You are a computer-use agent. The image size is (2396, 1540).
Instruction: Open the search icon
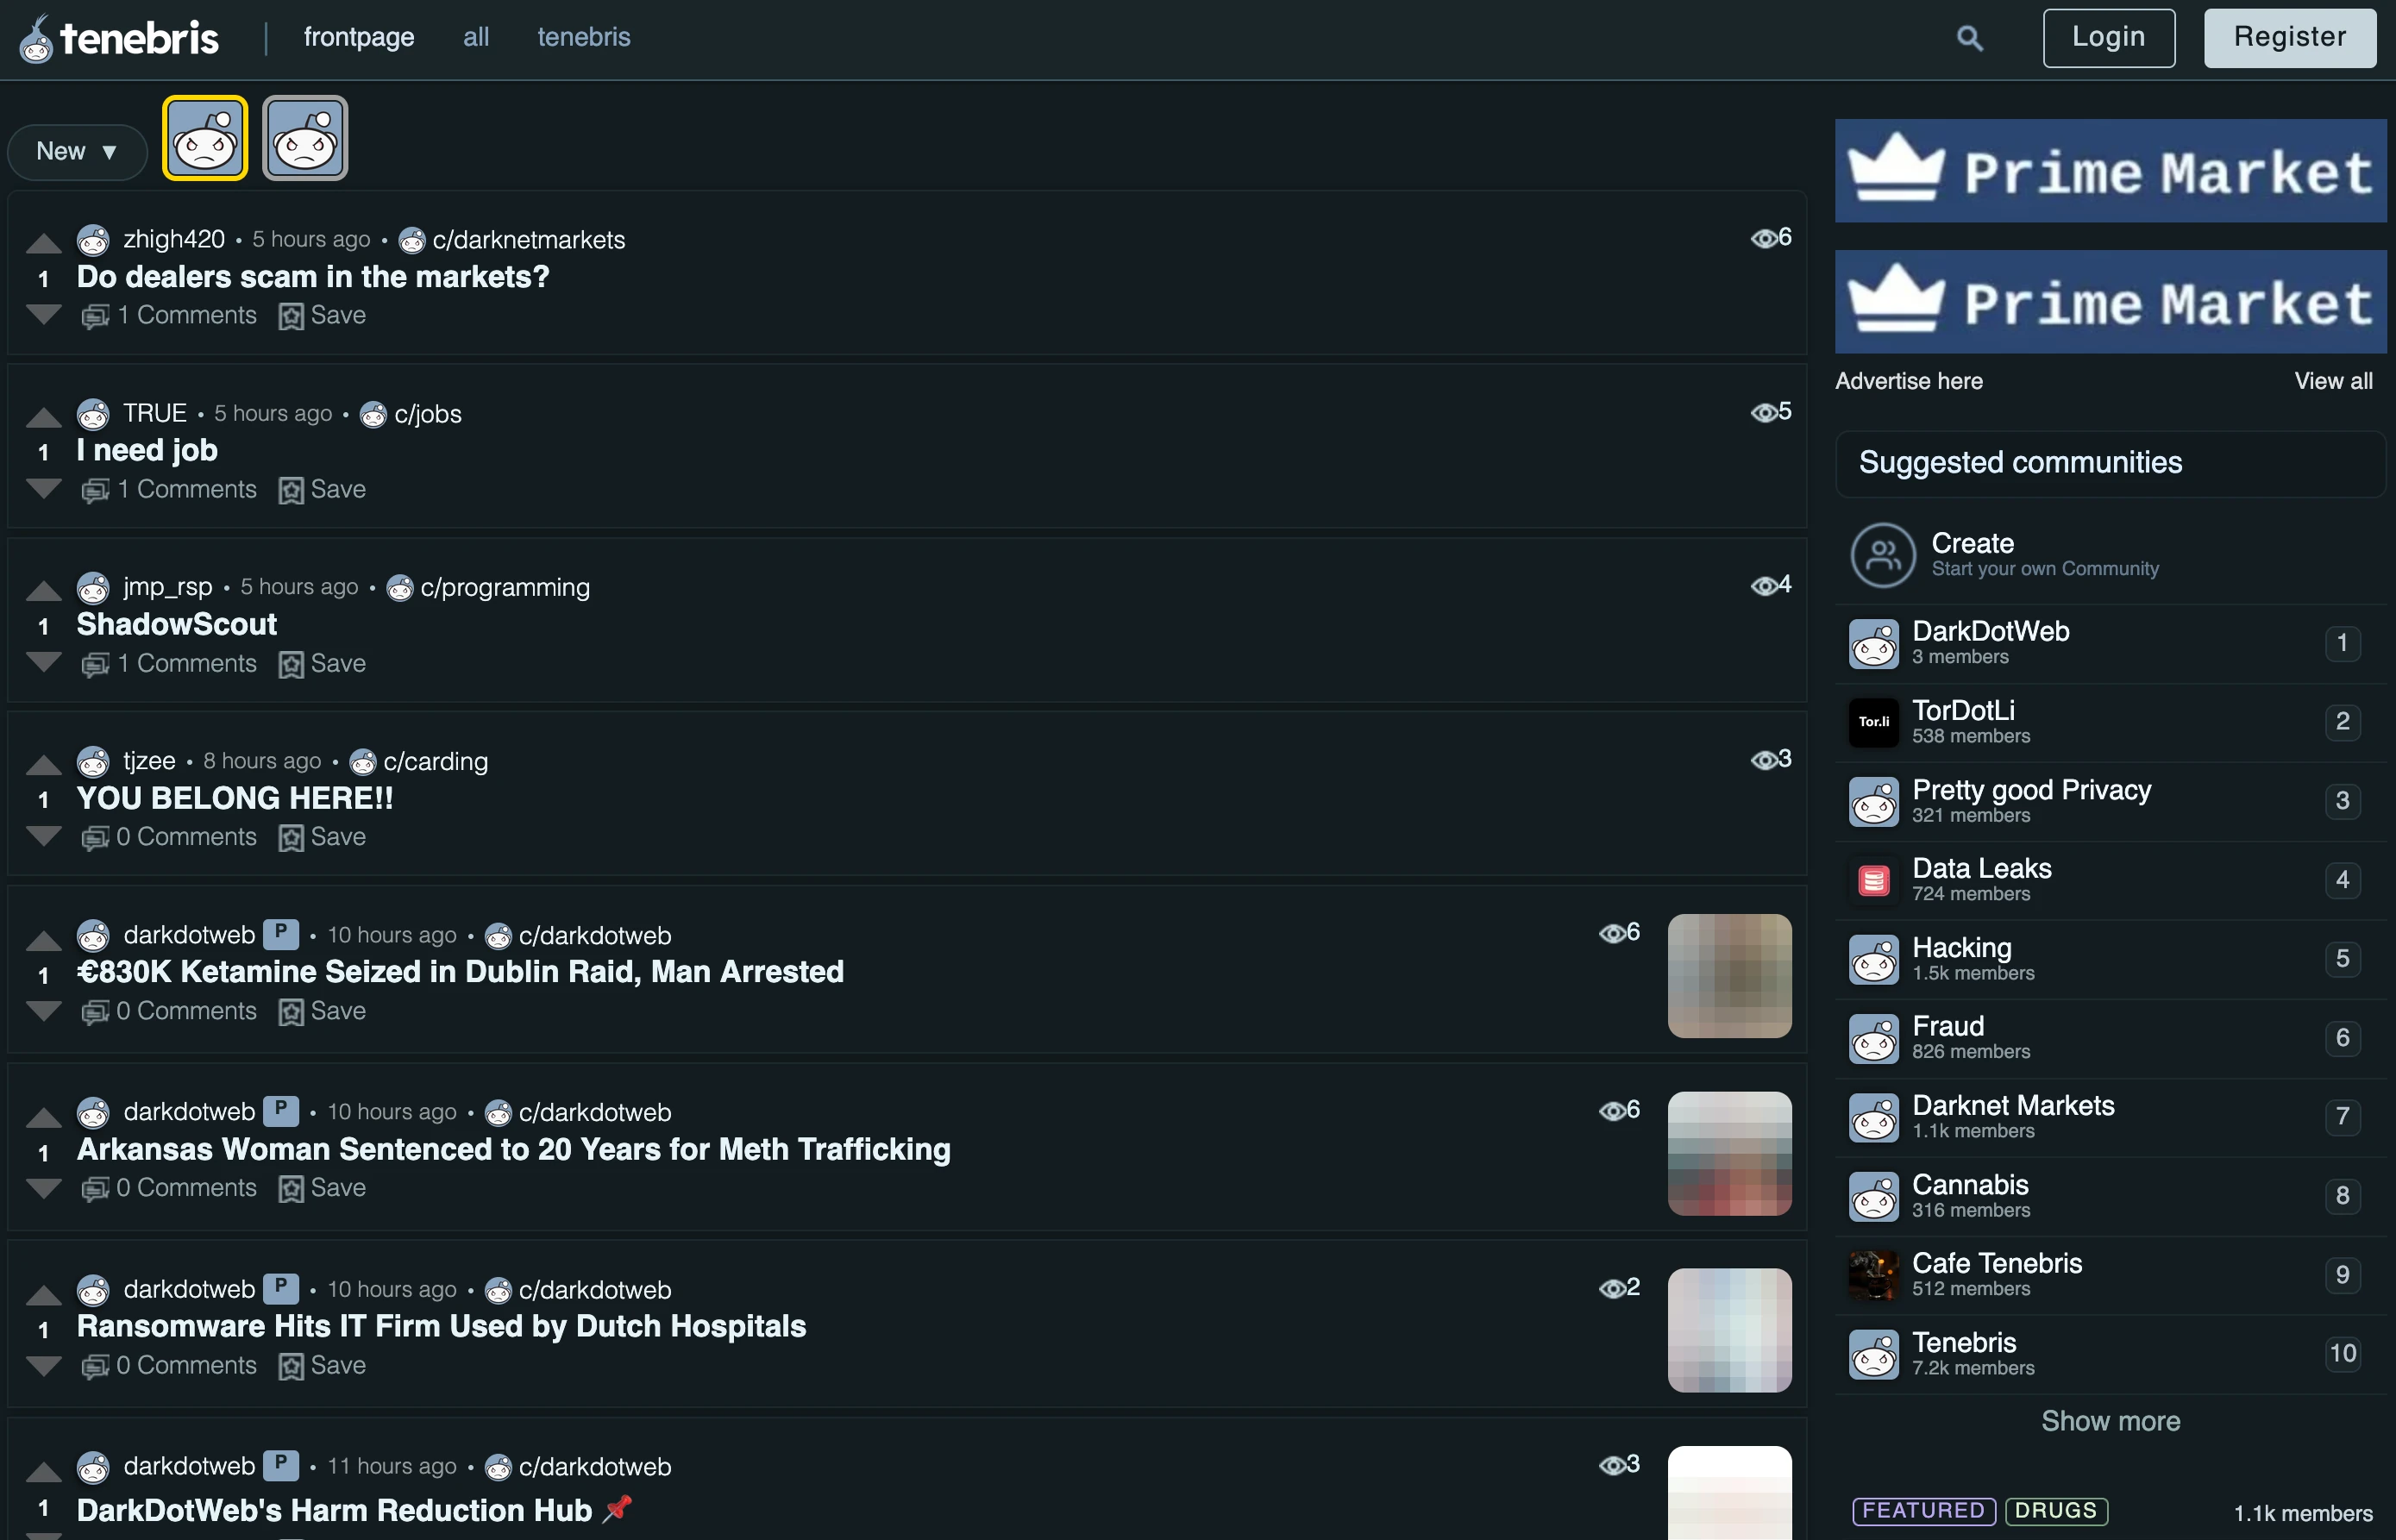click(1969, 37)
